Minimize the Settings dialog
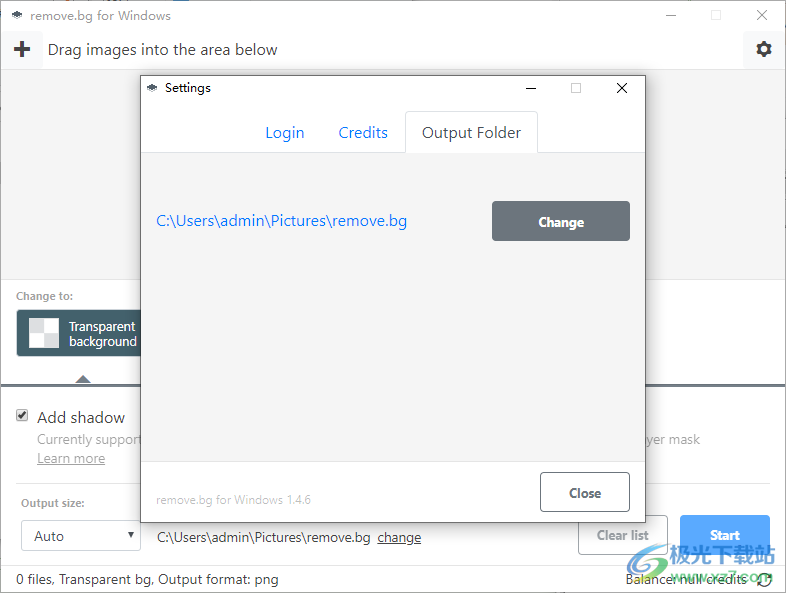786x593 pixels. click(531, 88)
